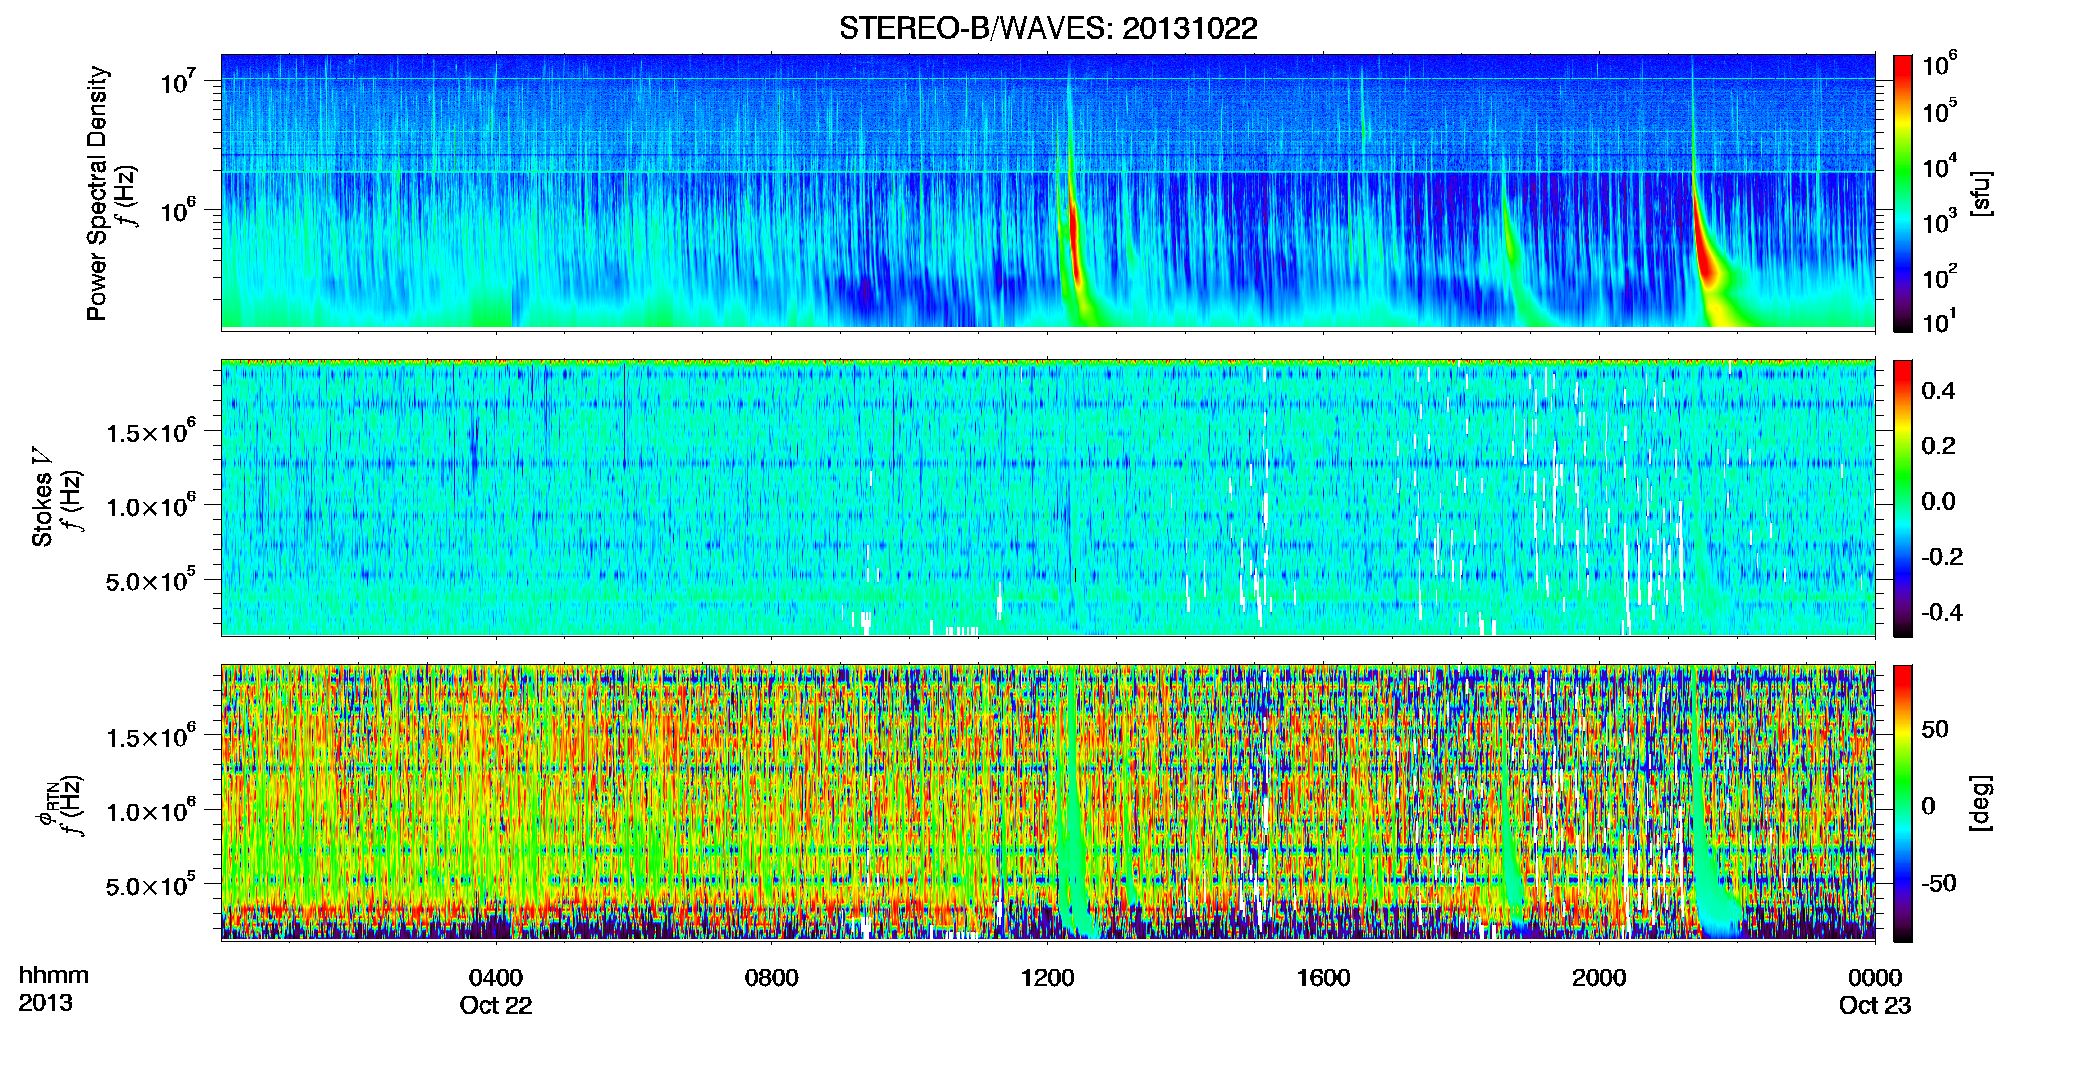
Task: Click the "0000" time tick label
Action: pos(1875,978)
